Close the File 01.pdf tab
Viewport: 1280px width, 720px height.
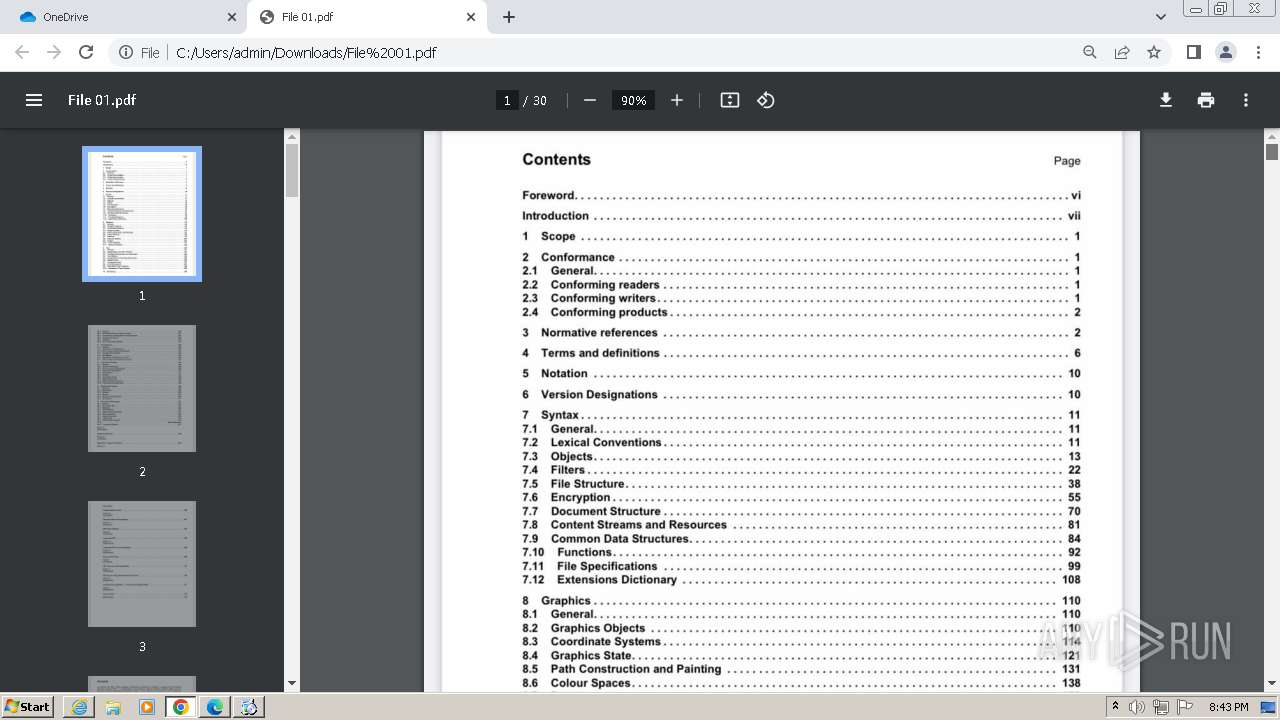pyautogui.click(x=472, y=17)
